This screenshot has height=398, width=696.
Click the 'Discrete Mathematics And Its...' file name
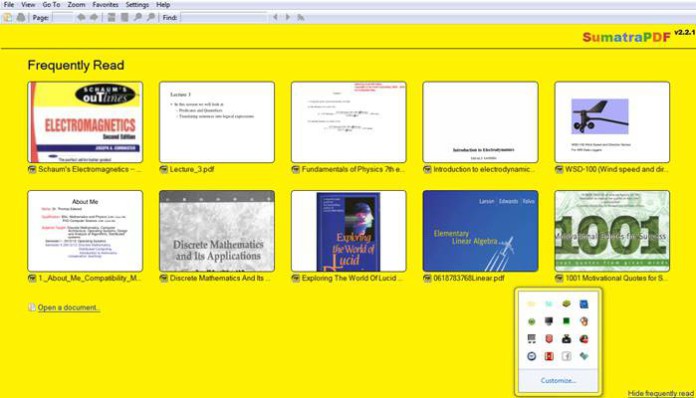point(220,278)
